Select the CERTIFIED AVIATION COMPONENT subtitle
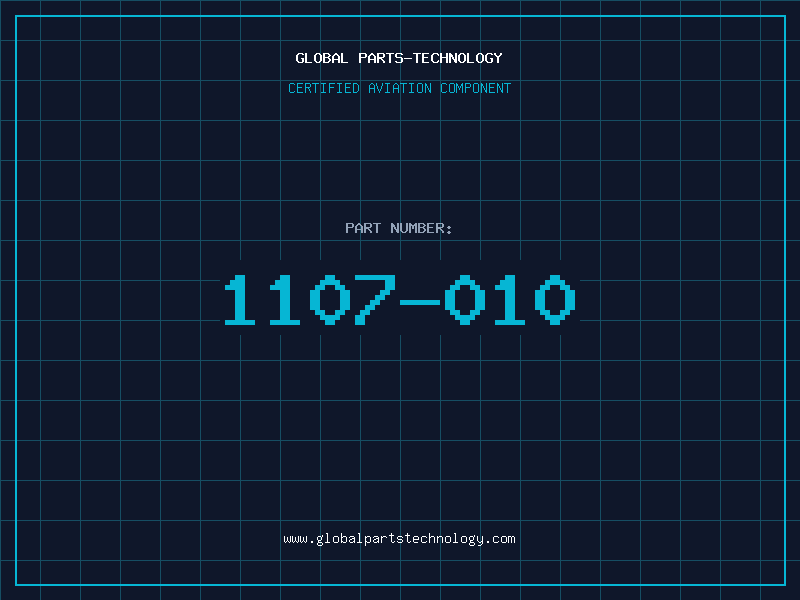 click(399, 88)
